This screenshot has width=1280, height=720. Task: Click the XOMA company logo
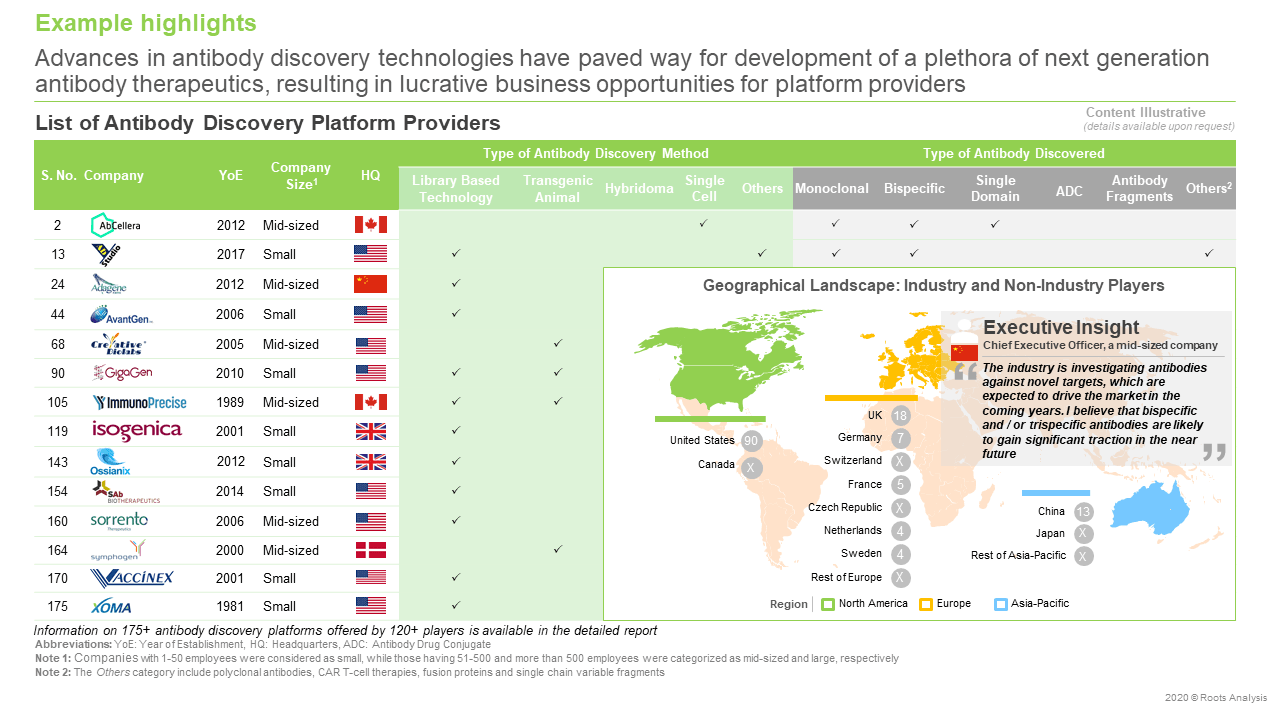(x=111, y=607)
